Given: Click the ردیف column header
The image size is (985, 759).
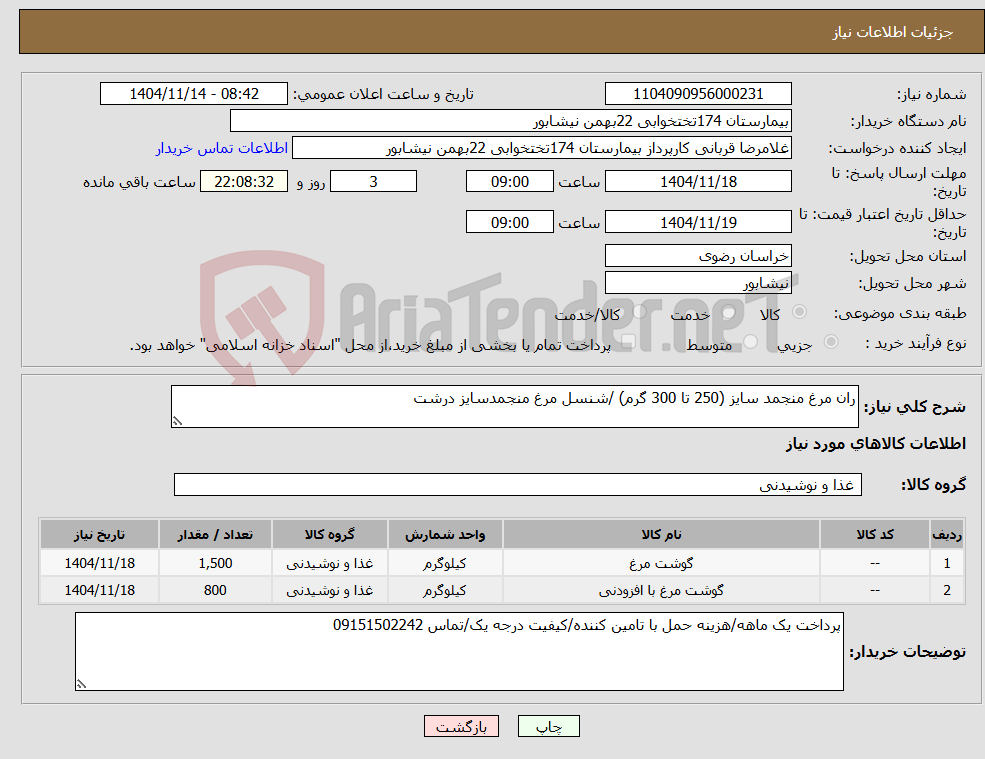Looking at the screenshot, I should [x=947, y=534].
